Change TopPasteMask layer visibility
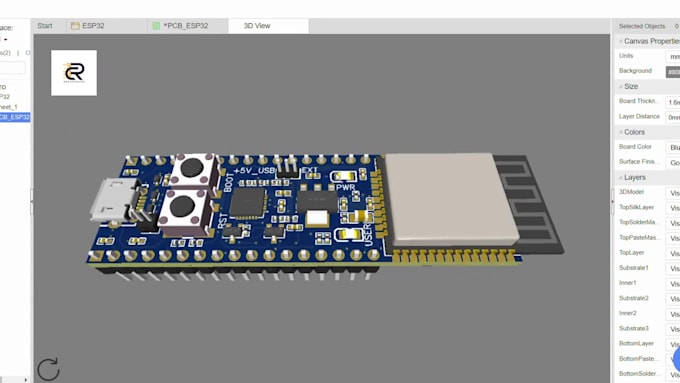The width and height of the screenshot is (680, 383). [673, 239]
